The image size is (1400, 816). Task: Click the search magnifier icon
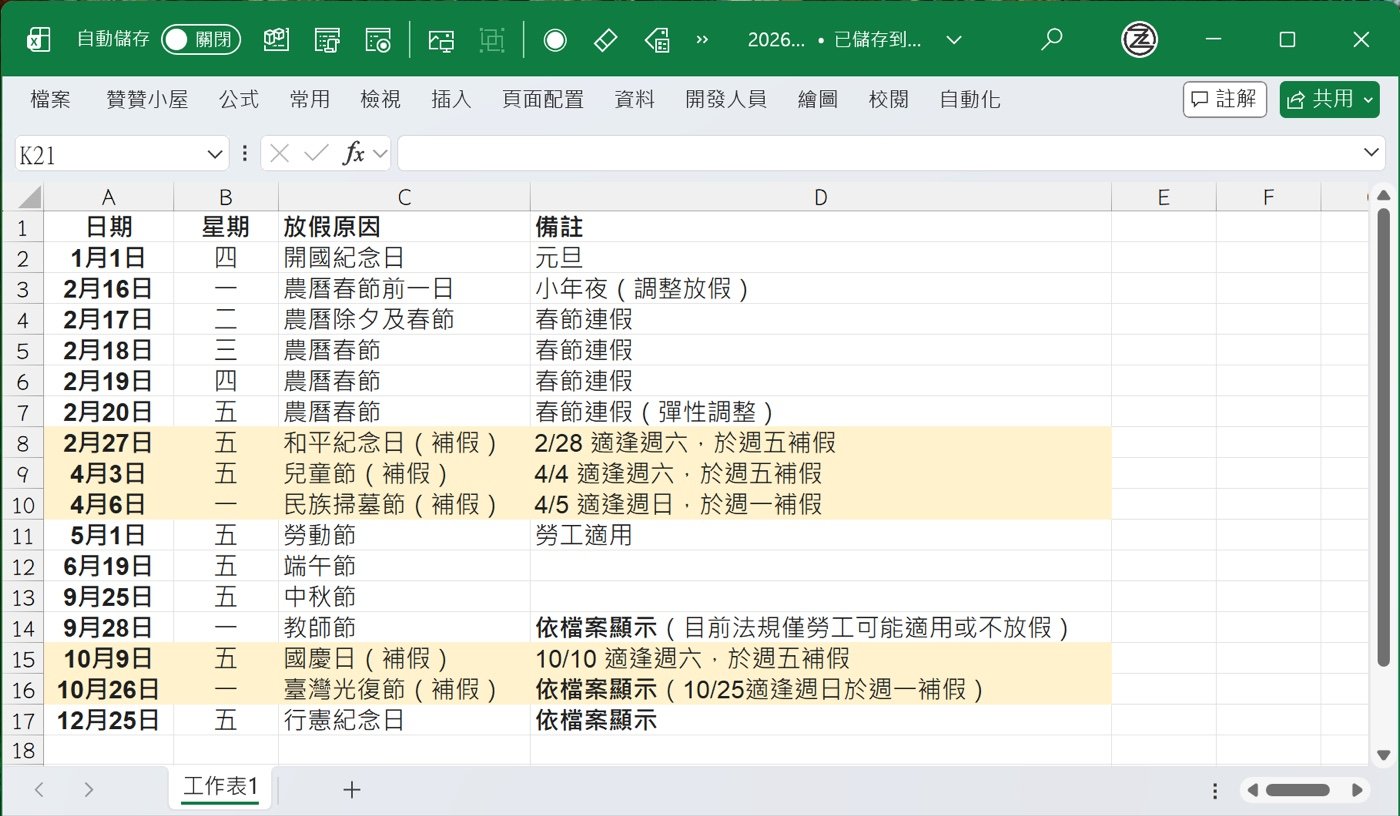click(x=1051, y=40)
